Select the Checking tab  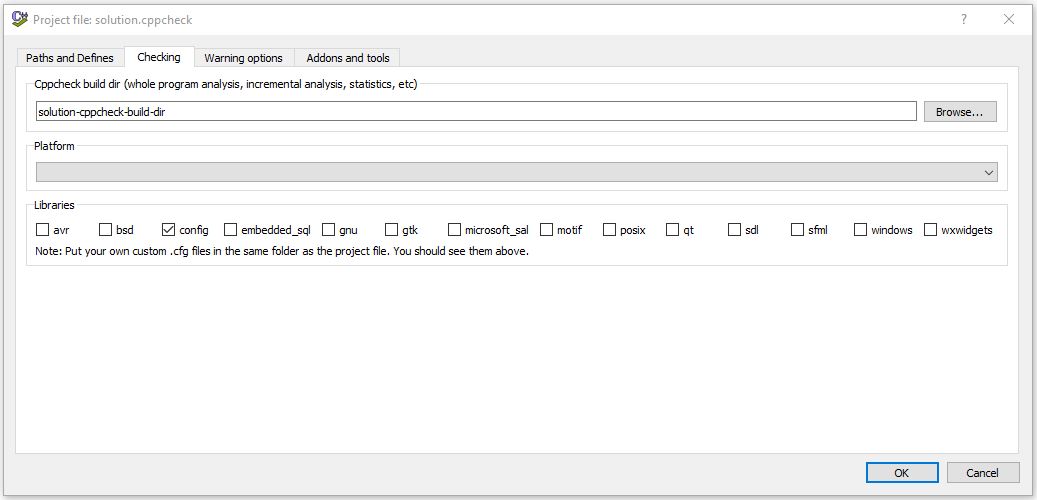(x=159, y=57)
